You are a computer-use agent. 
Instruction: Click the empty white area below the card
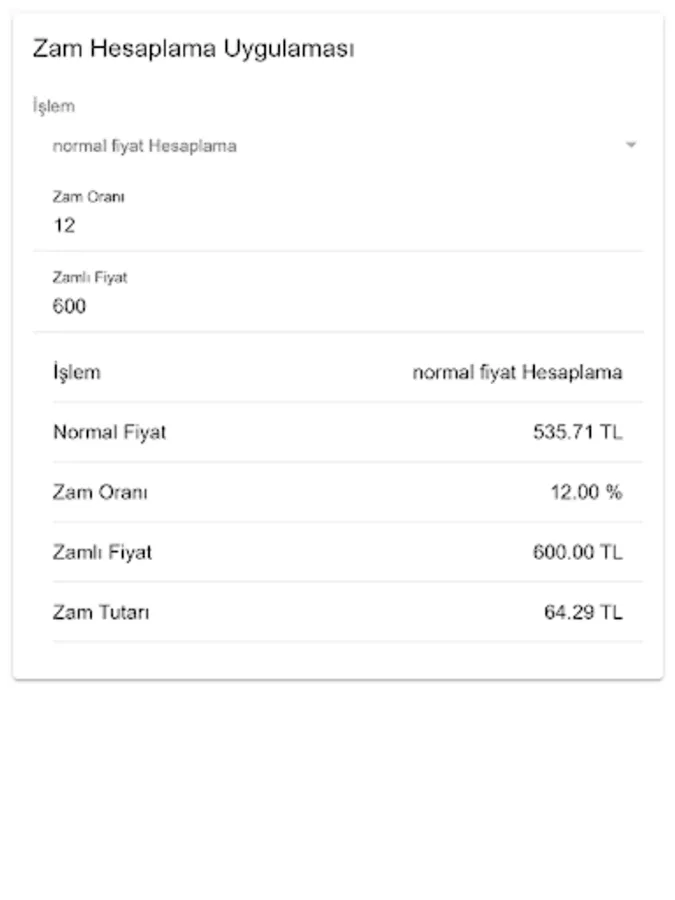337,790
